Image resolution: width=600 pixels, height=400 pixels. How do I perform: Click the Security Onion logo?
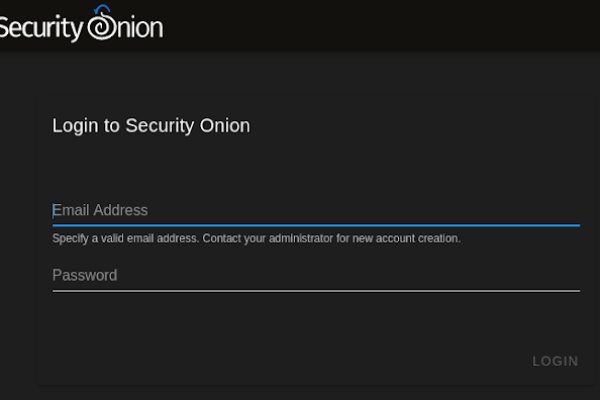80,27
